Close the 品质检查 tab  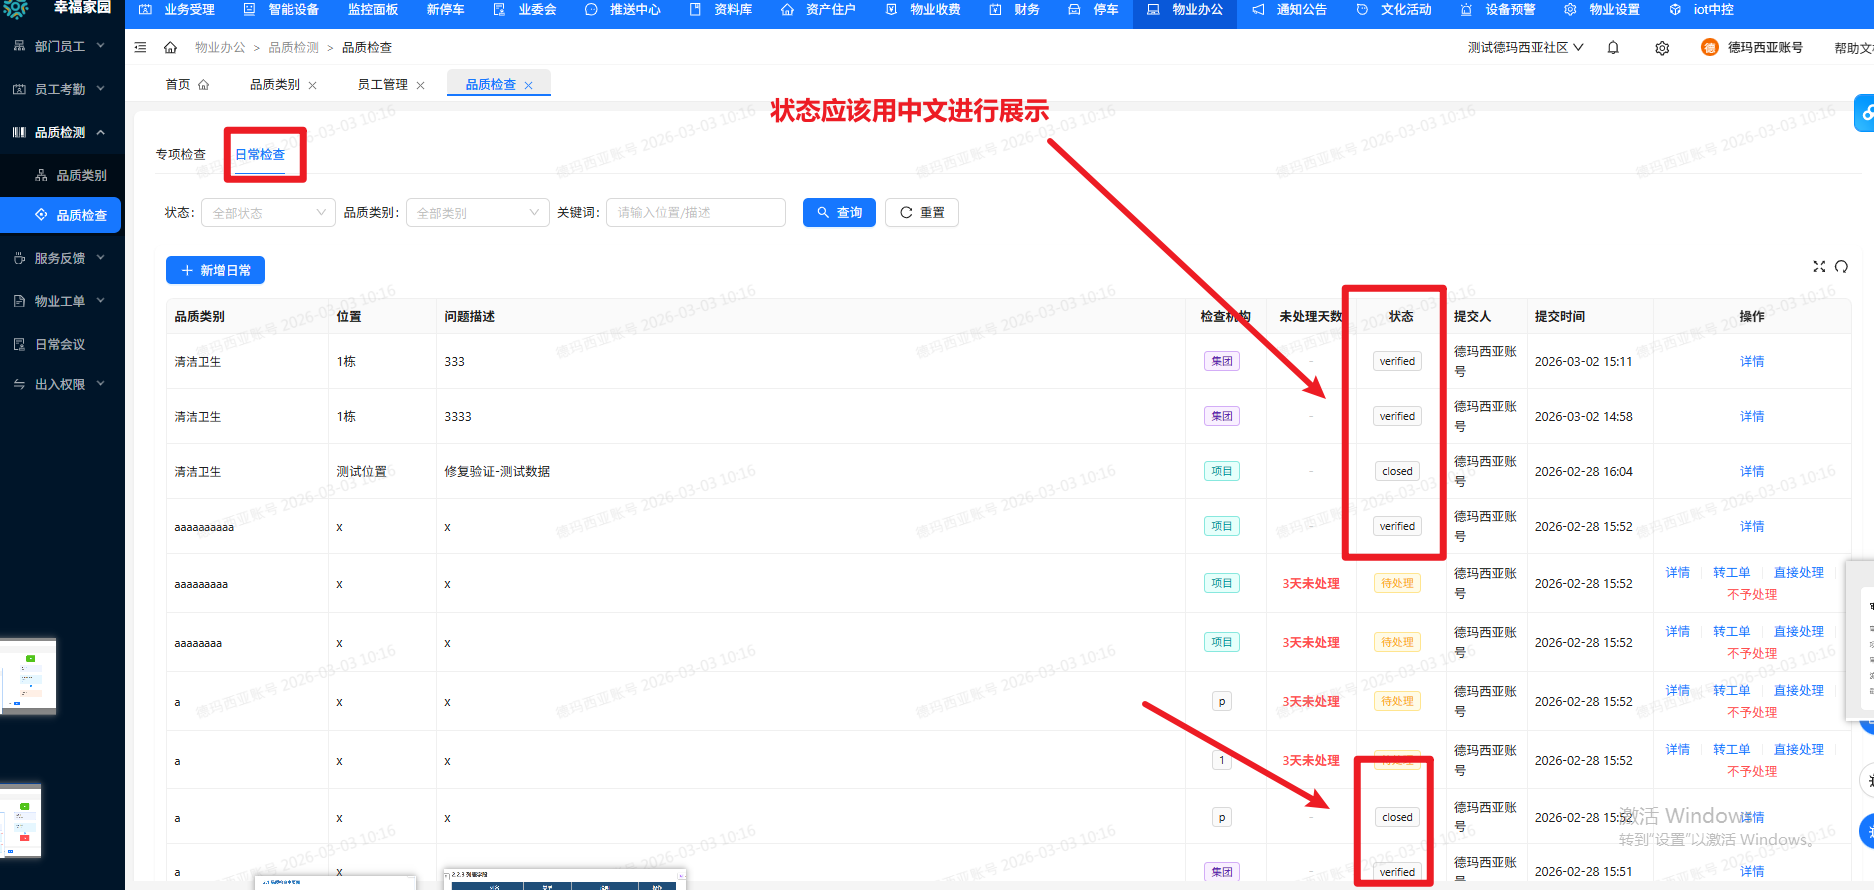[x=529, y=86]
